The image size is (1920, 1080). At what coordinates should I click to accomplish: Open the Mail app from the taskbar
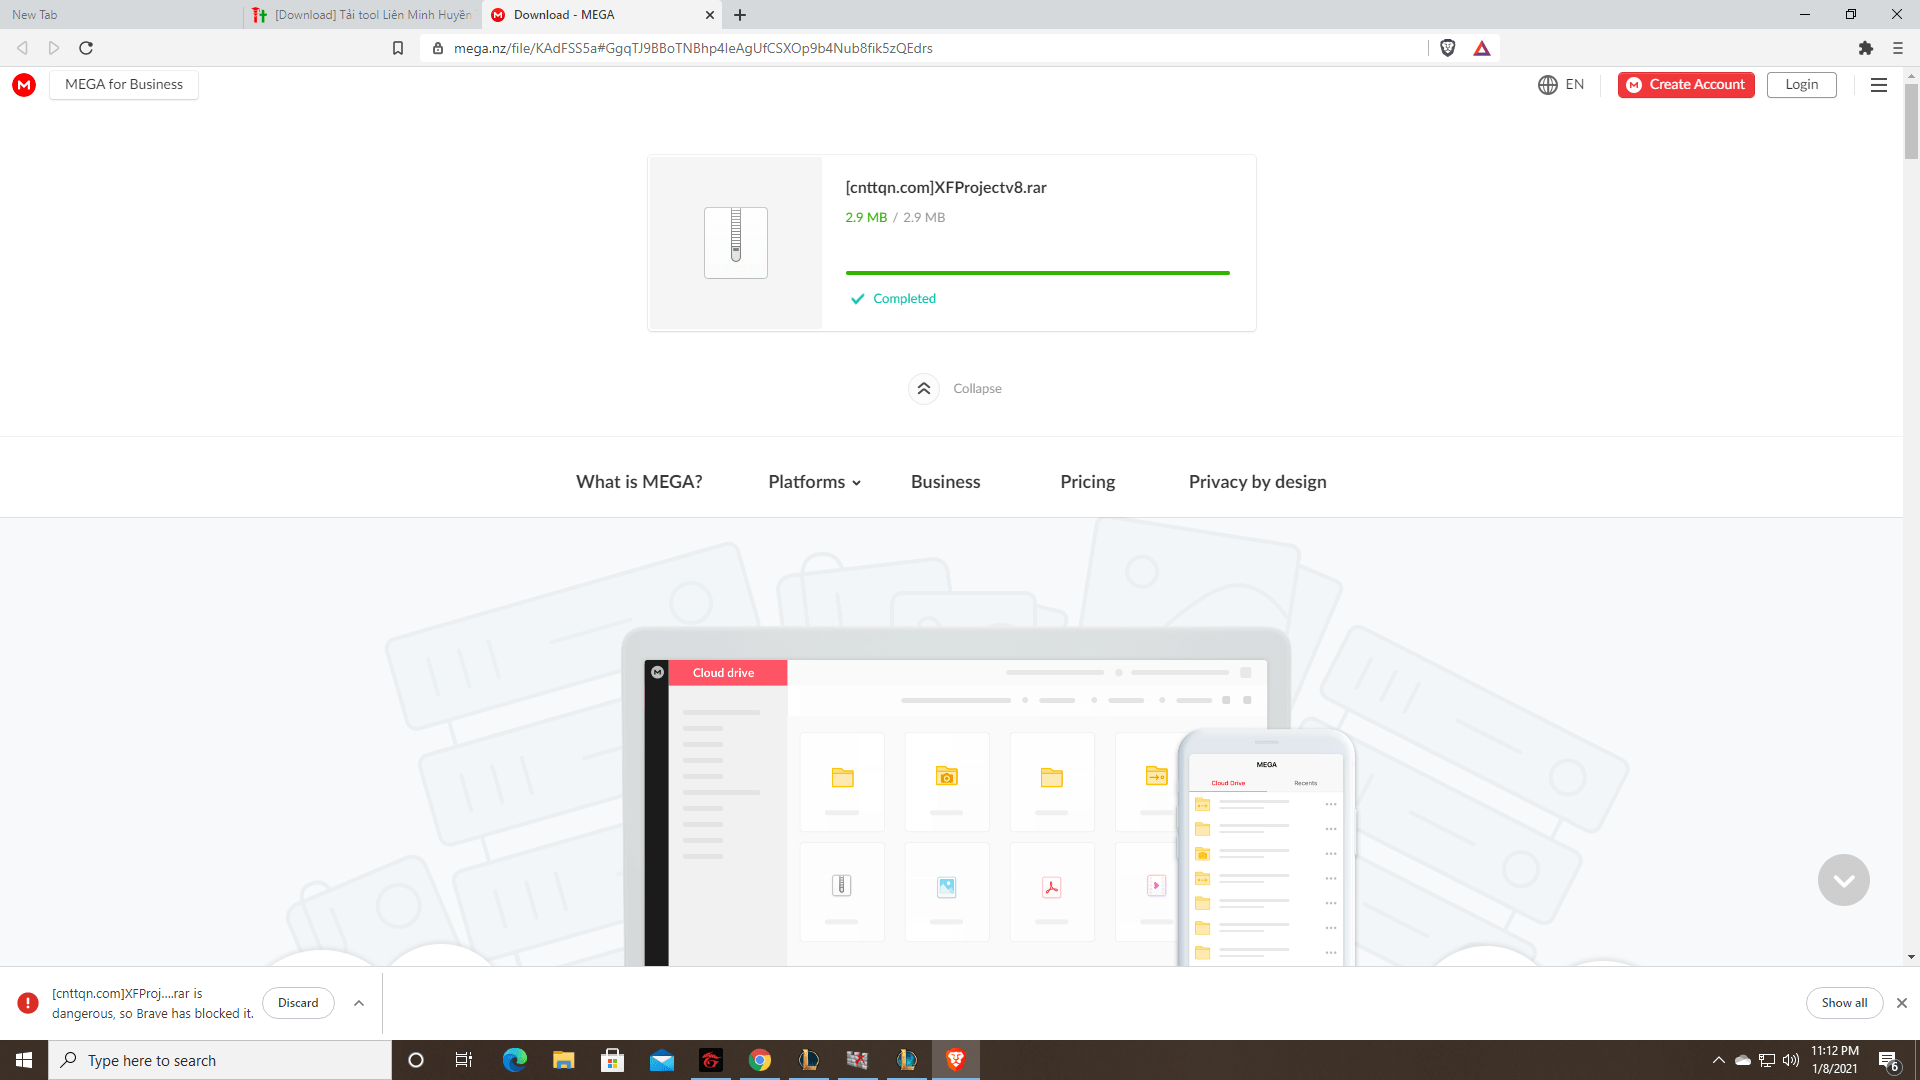click(x=662, y=1060)
